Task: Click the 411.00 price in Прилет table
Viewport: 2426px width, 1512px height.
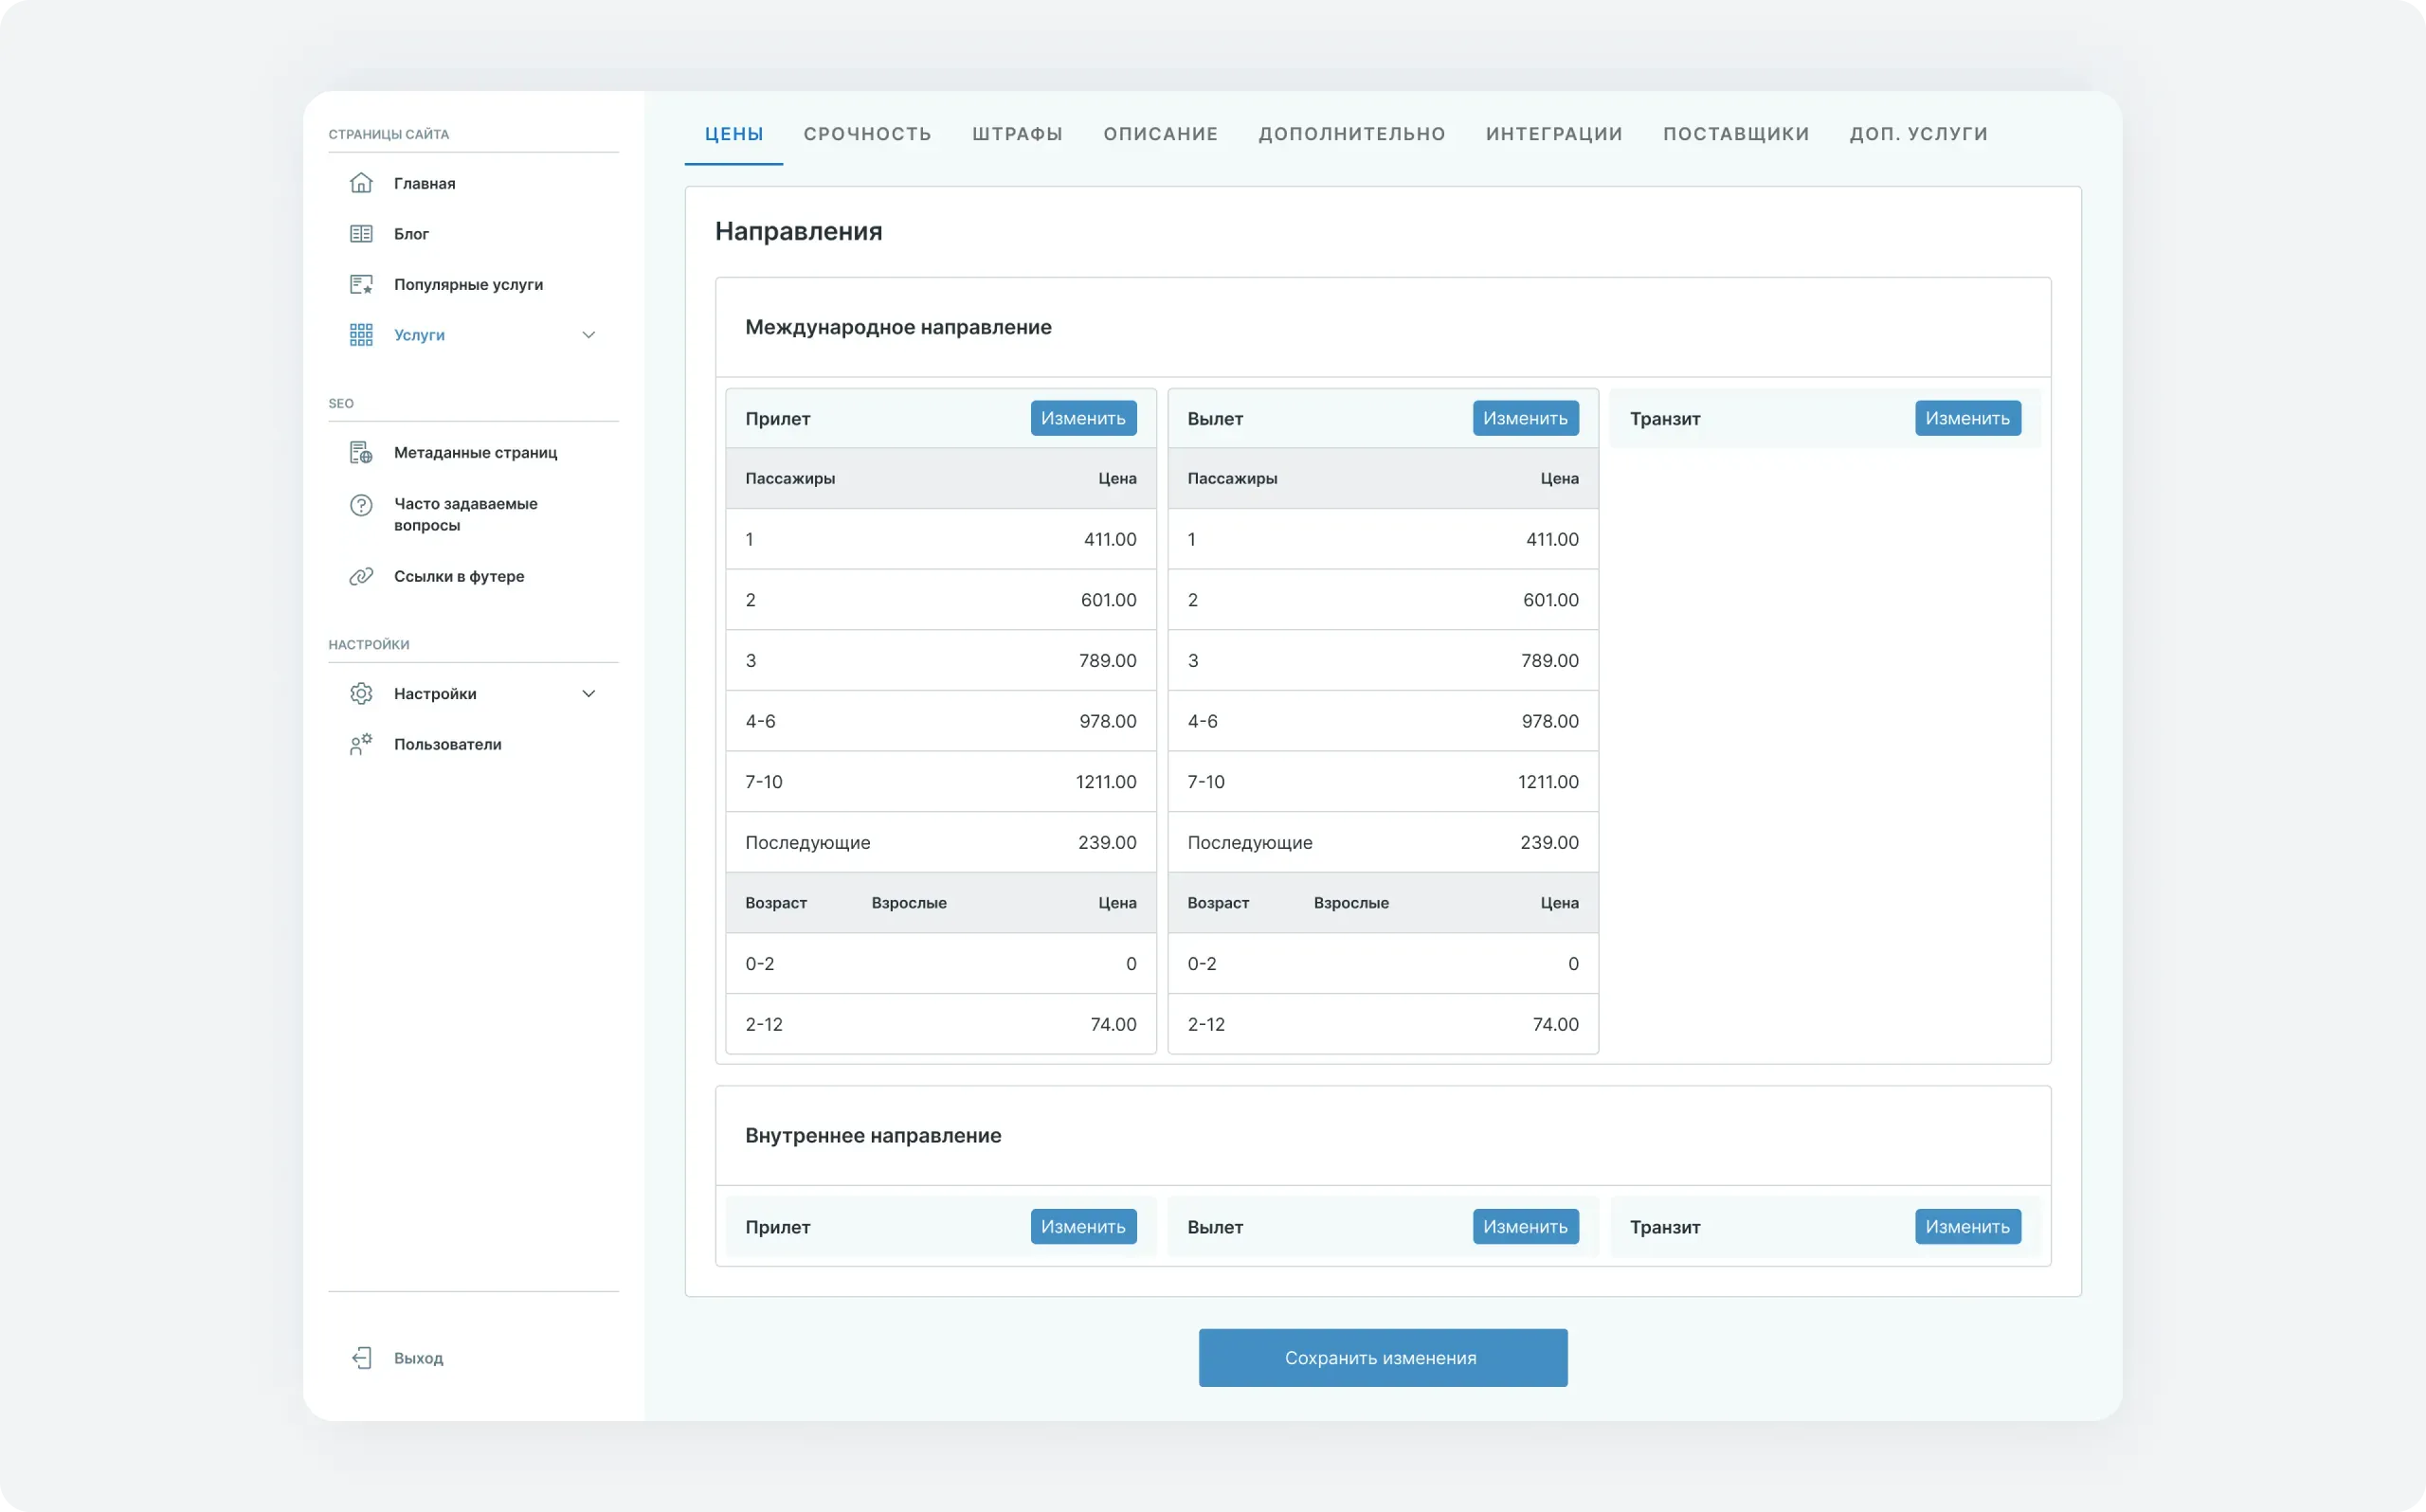Action: [1109, 540]
